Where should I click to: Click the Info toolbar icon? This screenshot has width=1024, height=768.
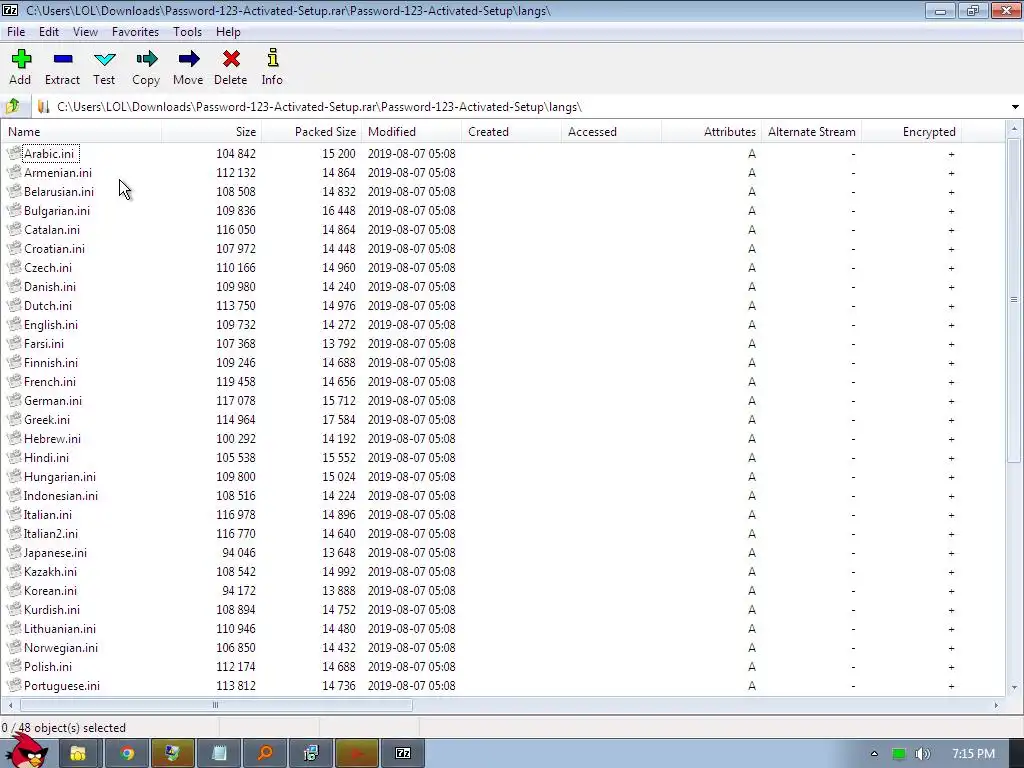click(x=273, y=58)
